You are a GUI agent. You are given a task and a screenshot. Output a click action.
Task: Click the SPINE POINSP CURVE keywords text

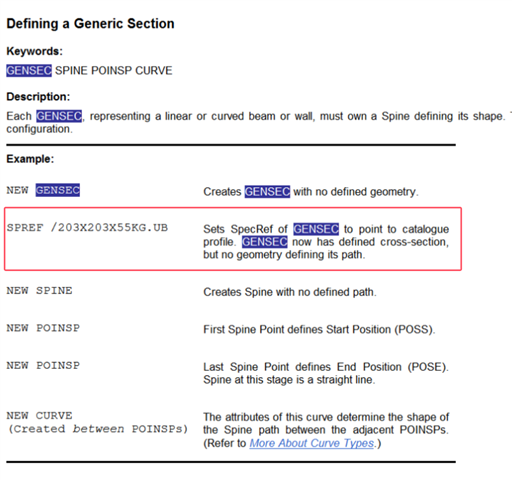click(114, 71)
